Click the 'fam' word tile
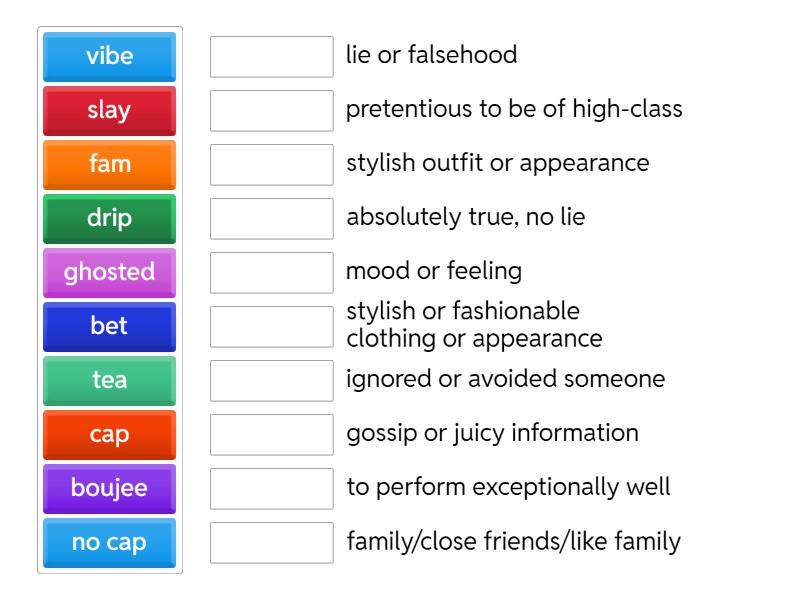 tap(108, 164)
